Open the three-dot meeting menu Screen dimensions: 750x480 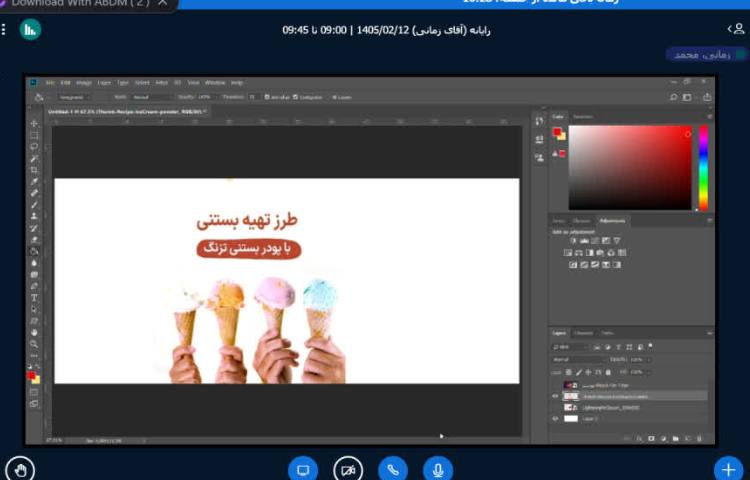tap(3, 30)
